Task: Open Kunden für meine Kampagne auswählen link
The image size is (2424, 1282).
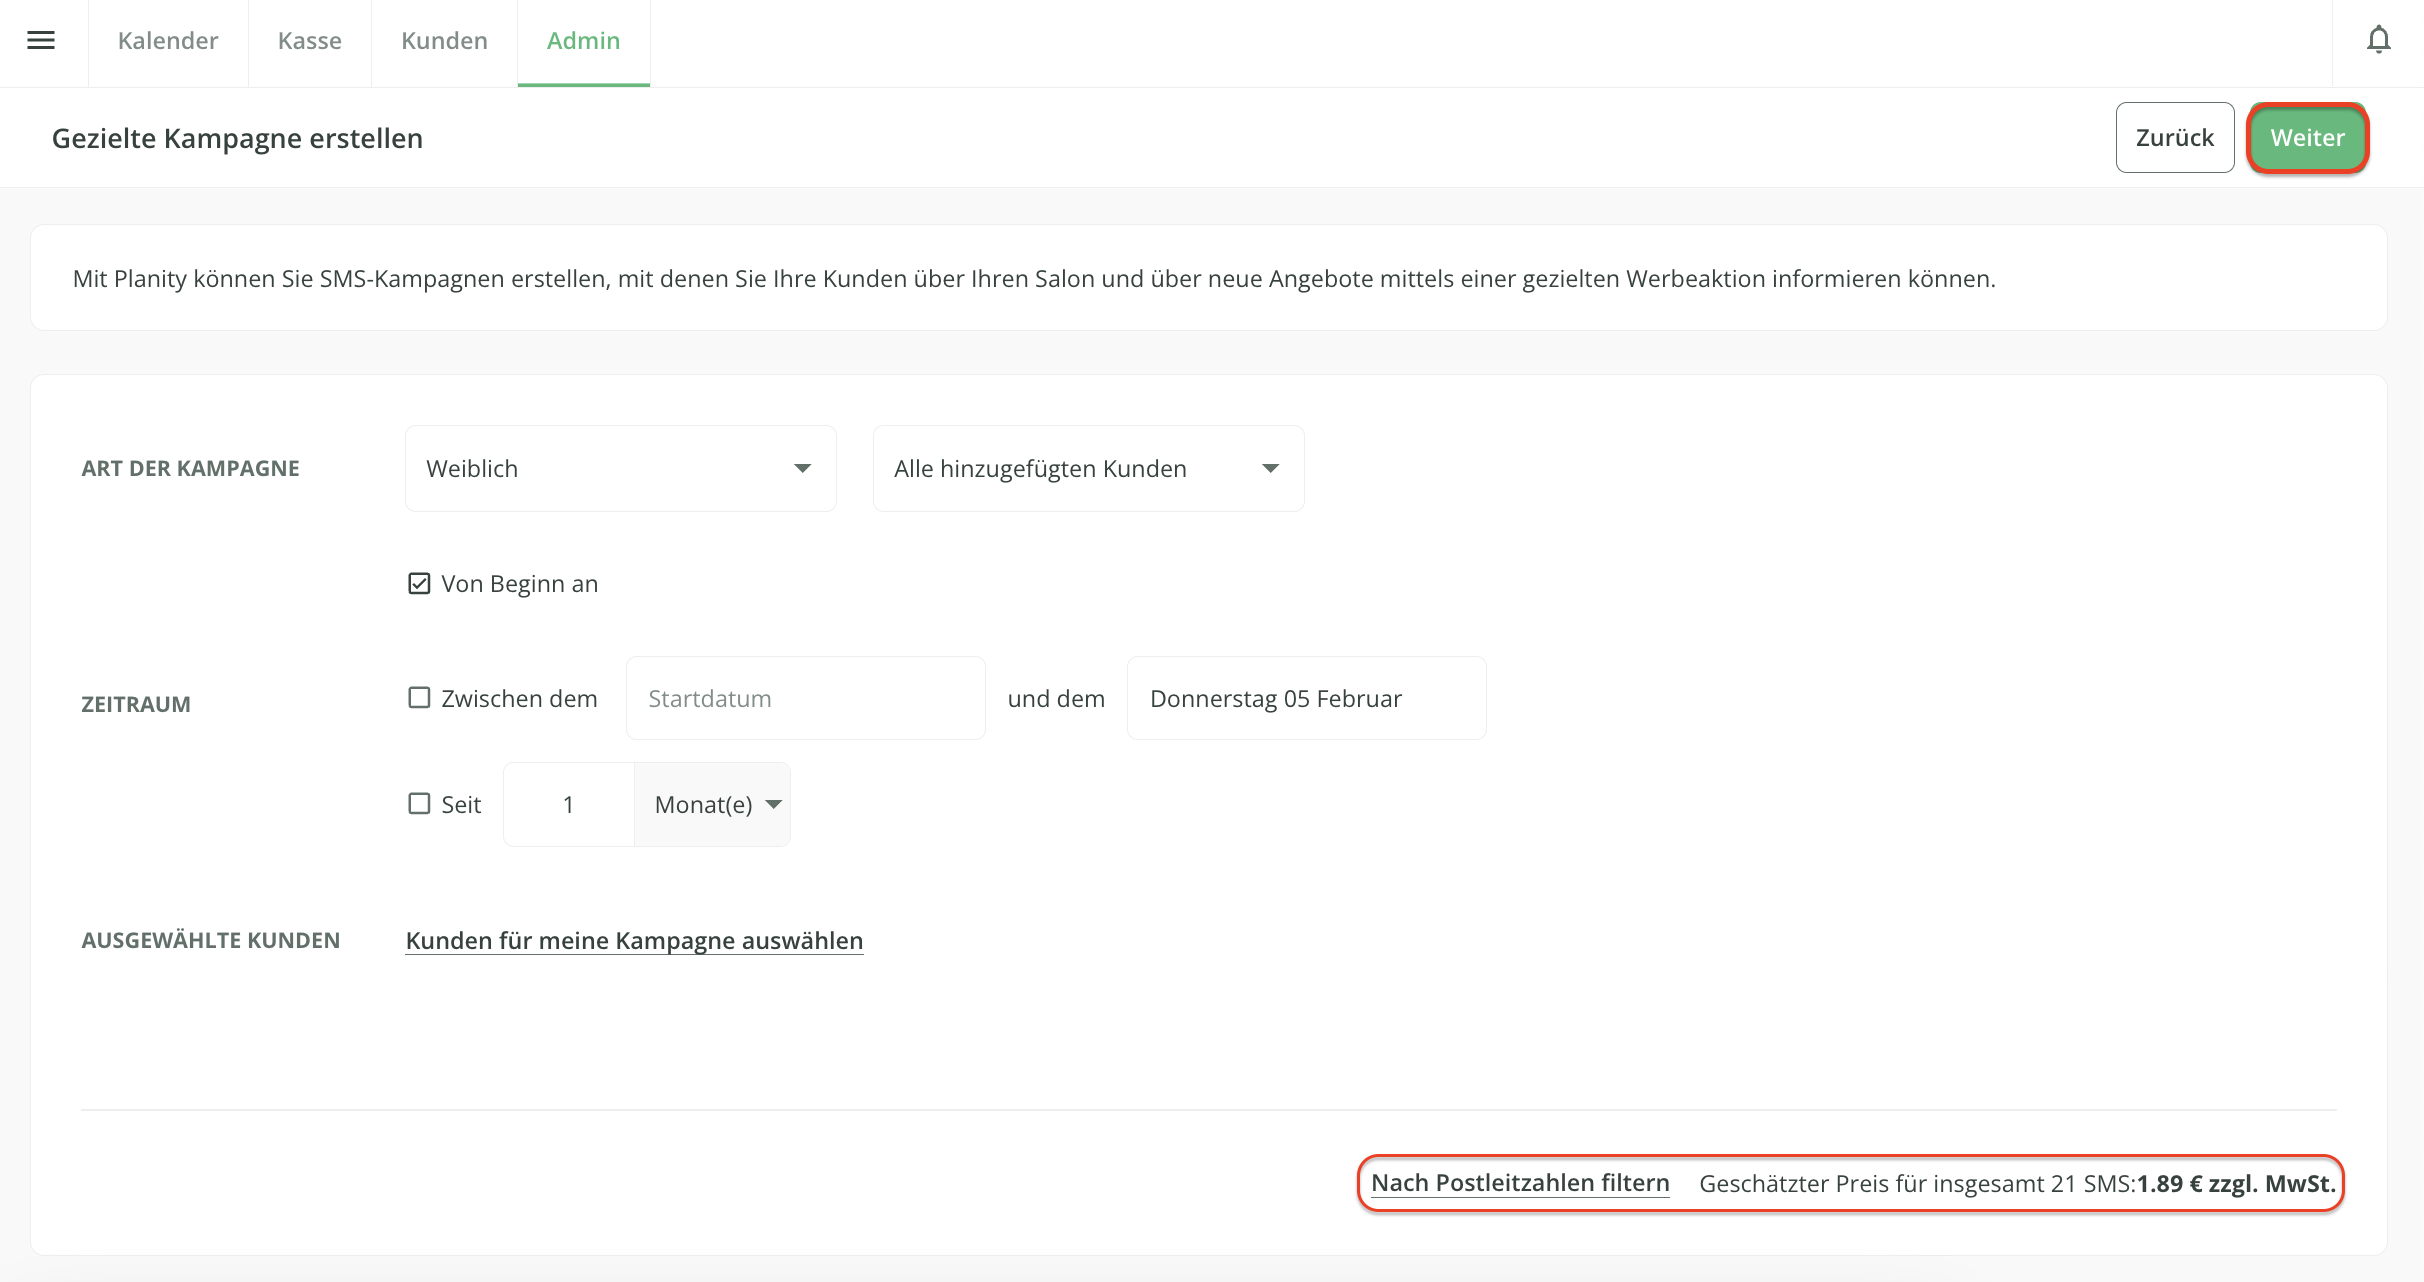Action: (634, 940)
